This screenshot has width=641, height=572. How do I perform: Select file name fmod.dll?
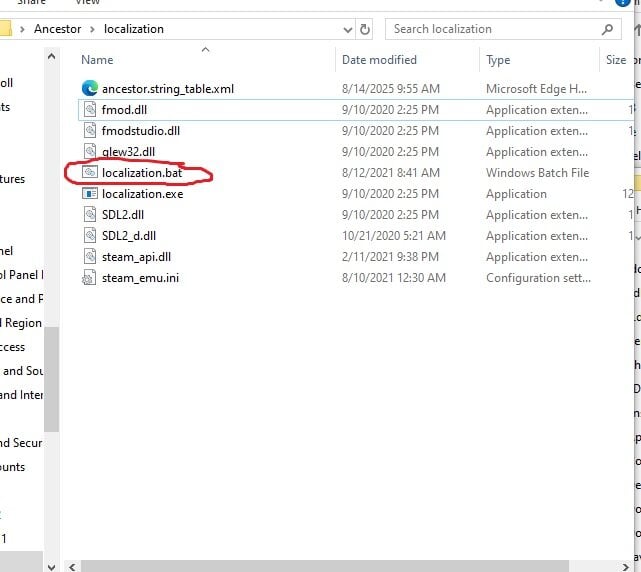124,110
